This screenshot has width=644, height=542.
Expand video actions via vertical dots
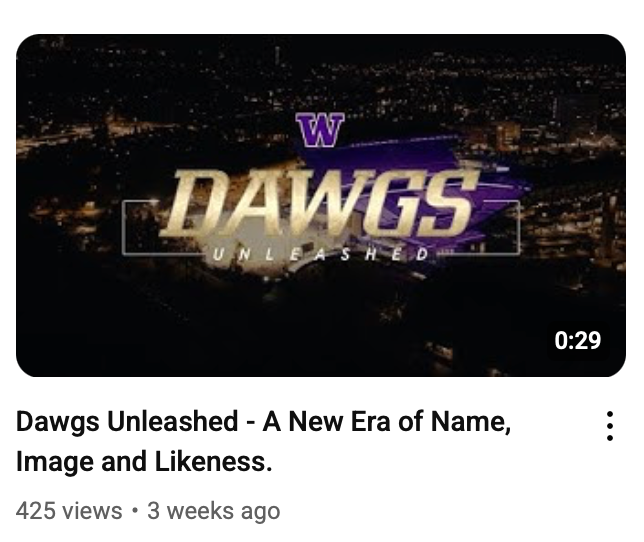pos(610,426)
